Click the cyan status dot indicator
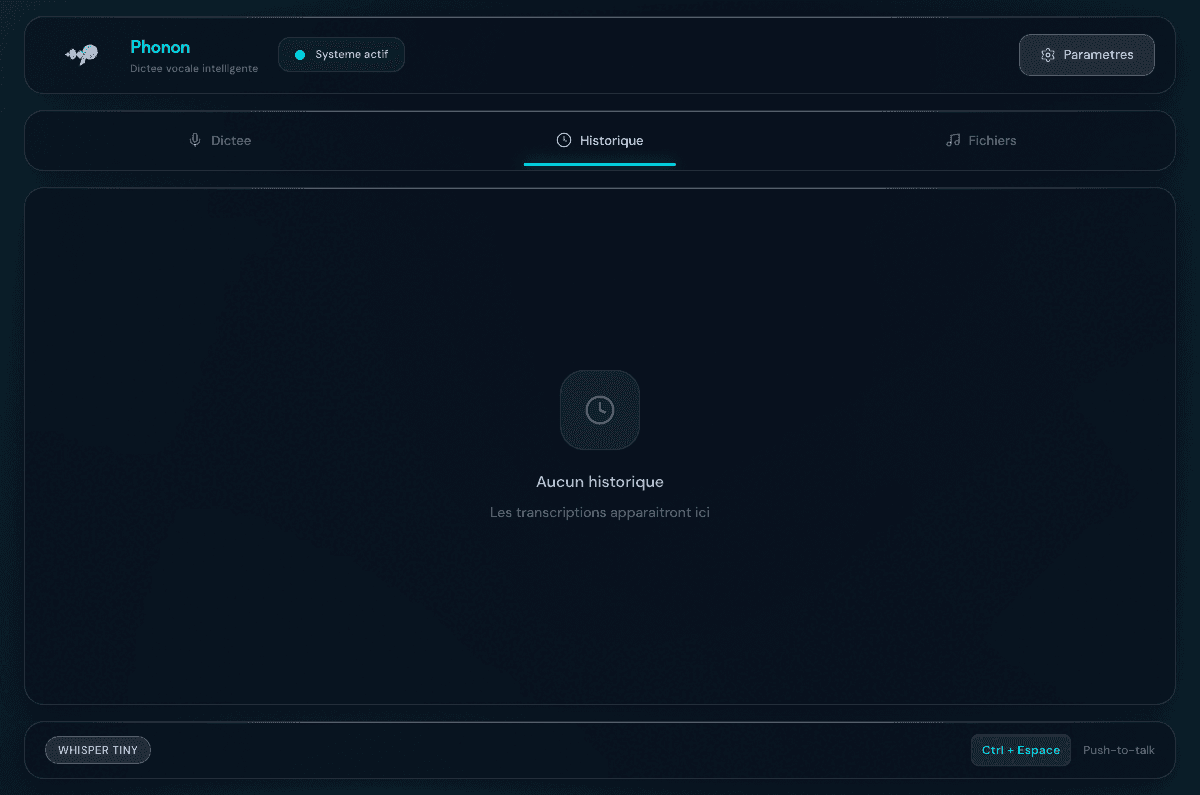 pyautogui.click(x=300, y=55)
